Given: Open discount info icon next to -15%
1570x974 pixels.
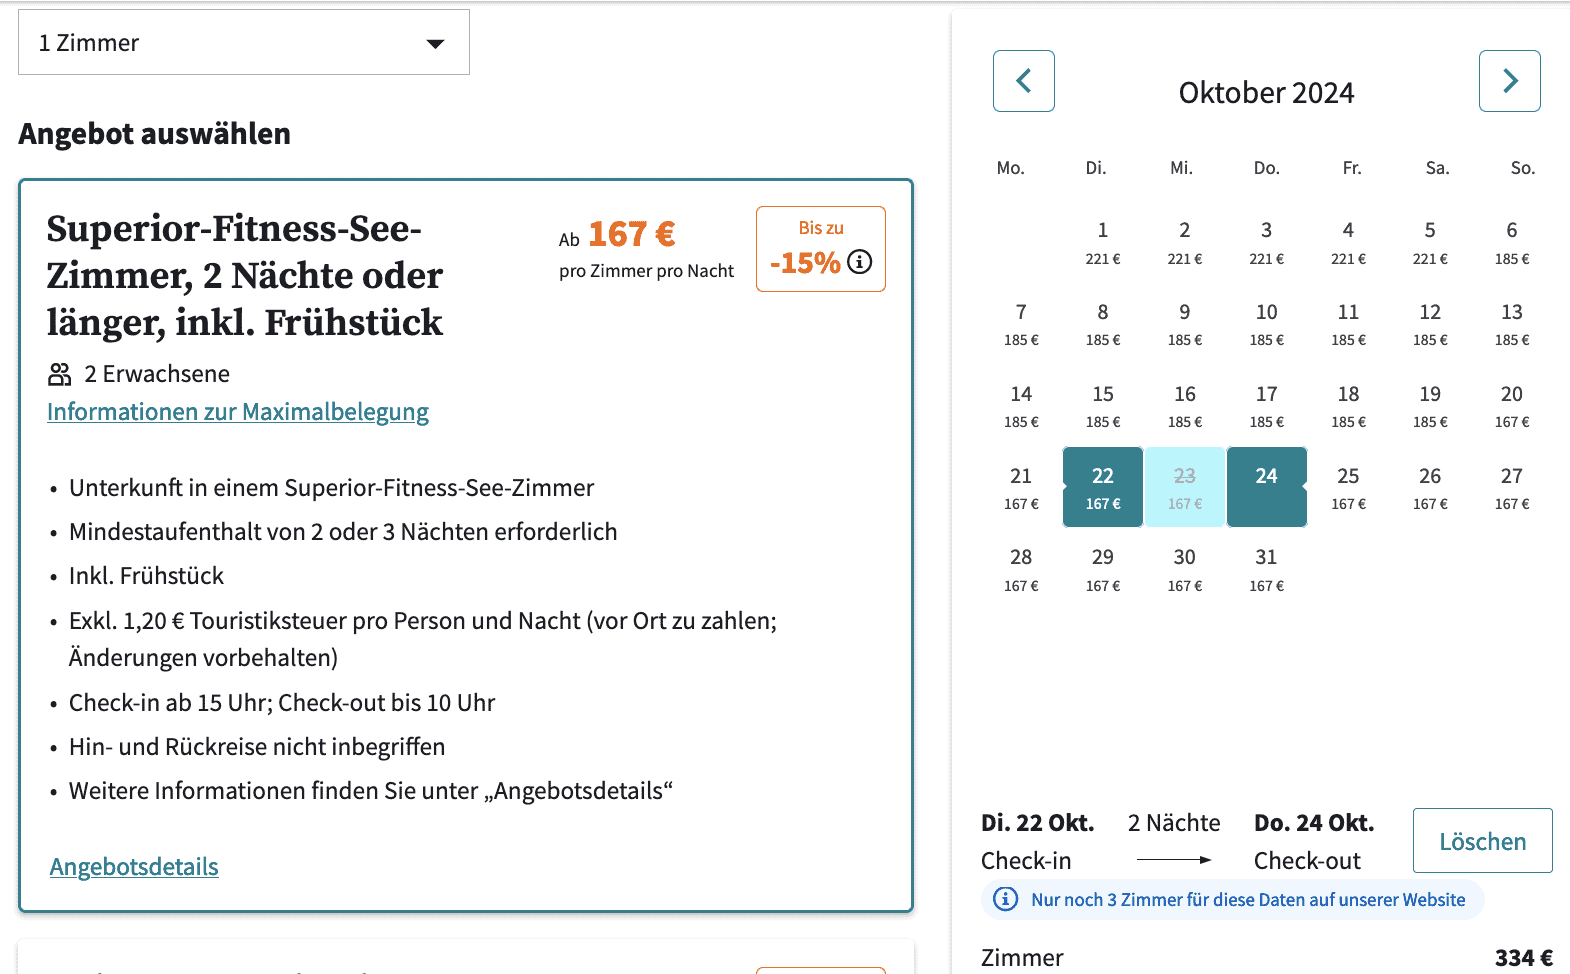Looking at the screenshot, I should [x=860, y=262].
